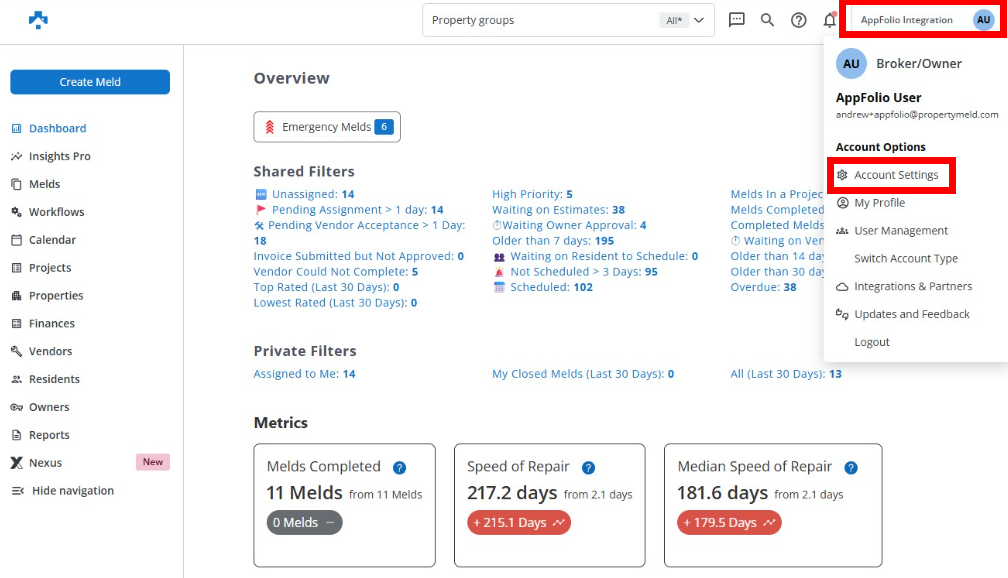Select Account Settings from menu

(x=895, y=175)
